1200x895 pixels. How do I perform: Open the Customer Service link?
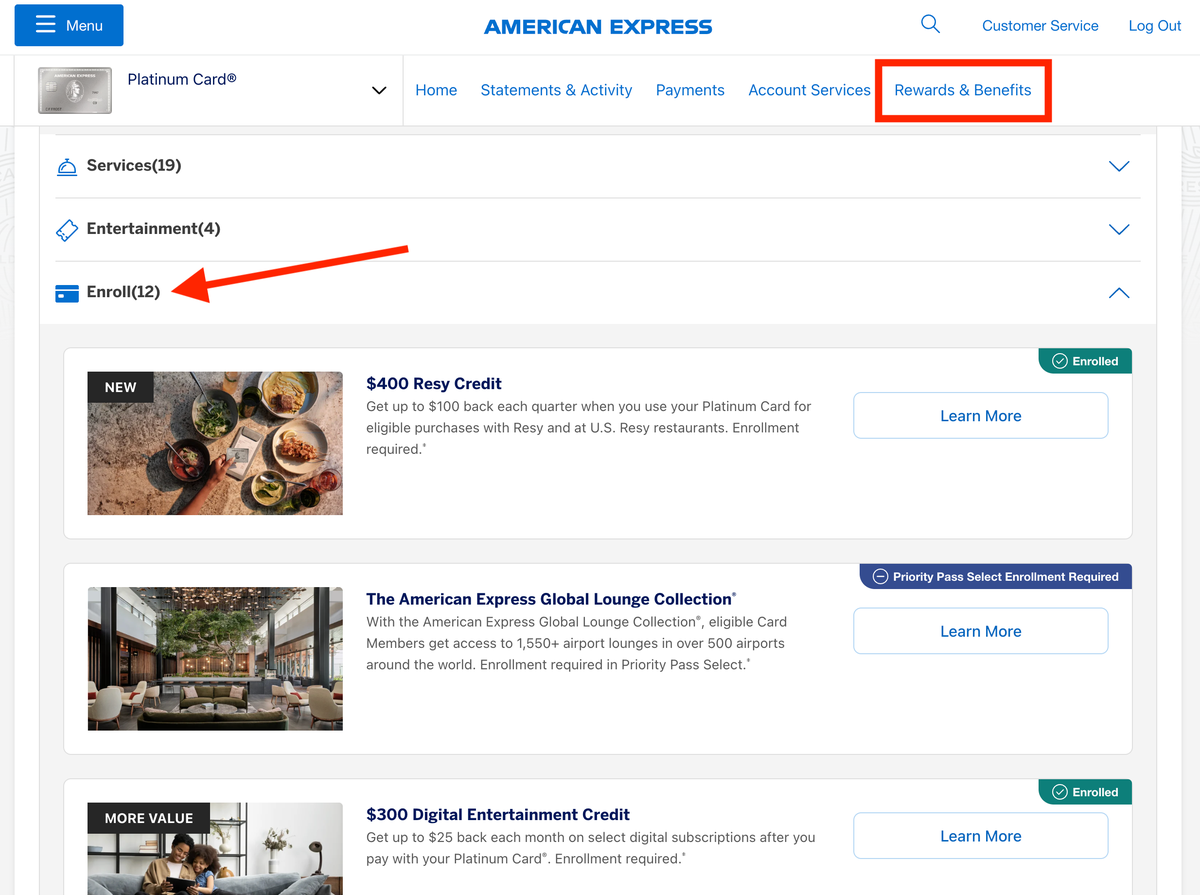(1040, 26)
